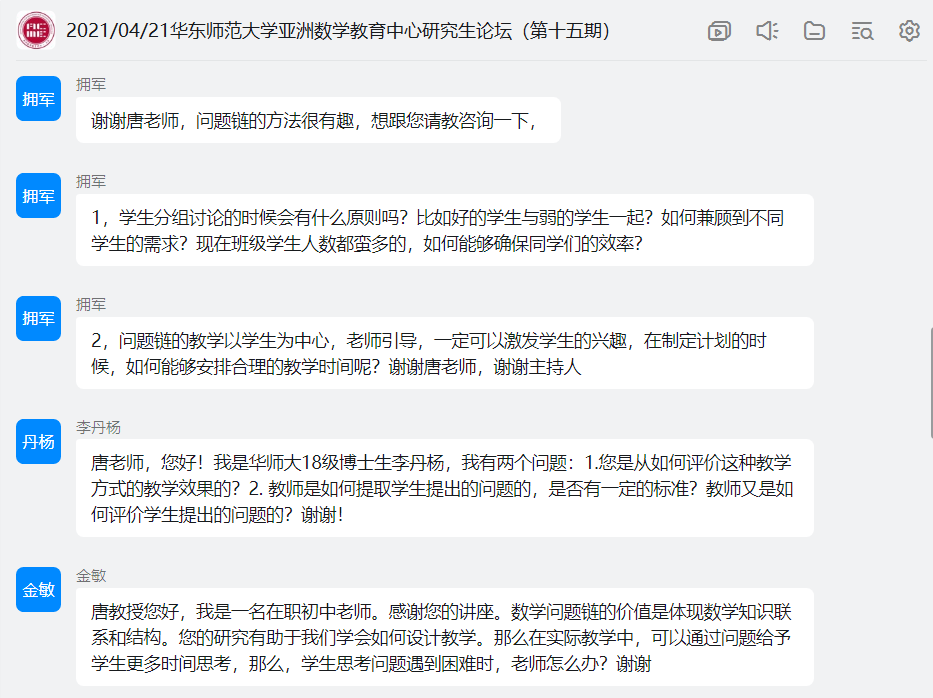Open the chat history search icon
Image resolution: width=933 pixels, height=698 pixels.
[862, 31]
